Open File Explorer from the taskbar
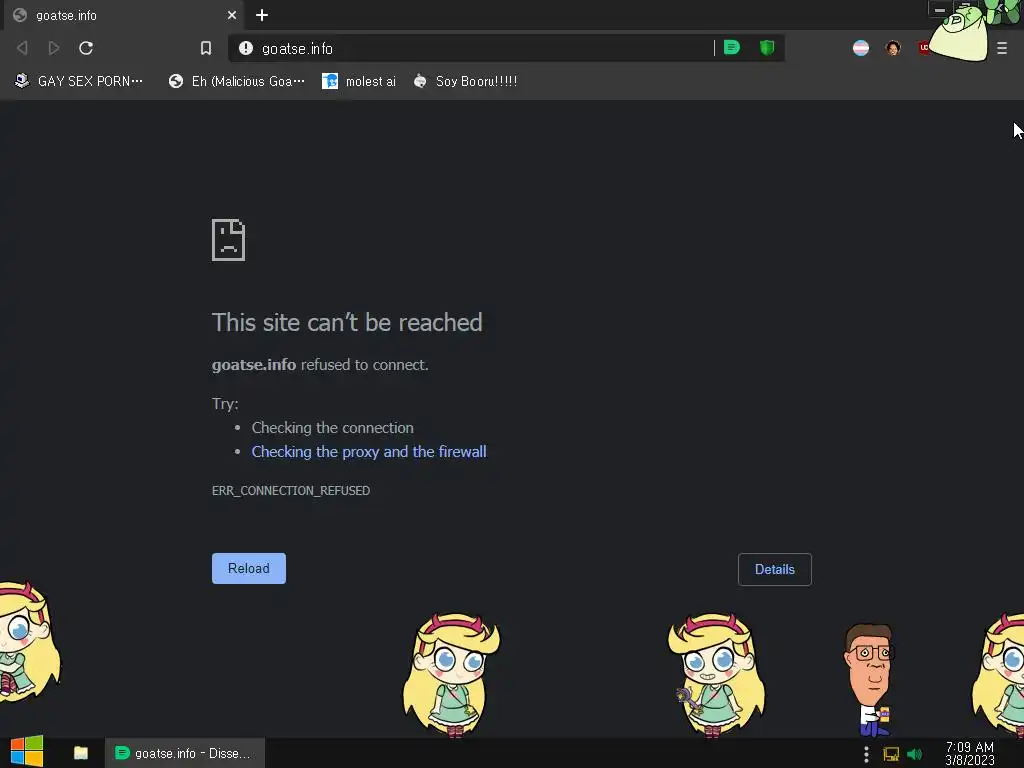 click(x=81, y=753)
